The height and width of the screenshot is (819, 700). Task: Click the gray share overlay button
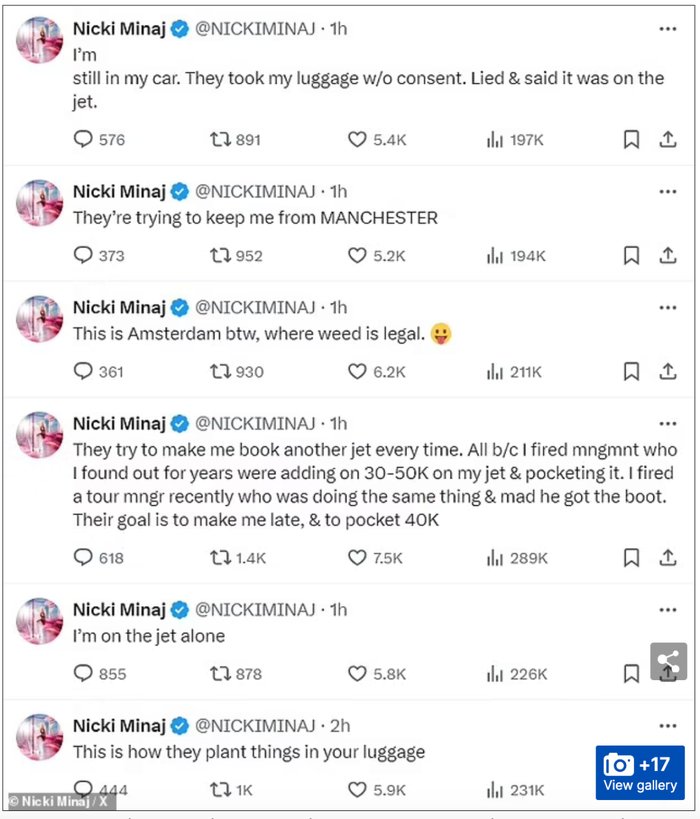point(668,661)
